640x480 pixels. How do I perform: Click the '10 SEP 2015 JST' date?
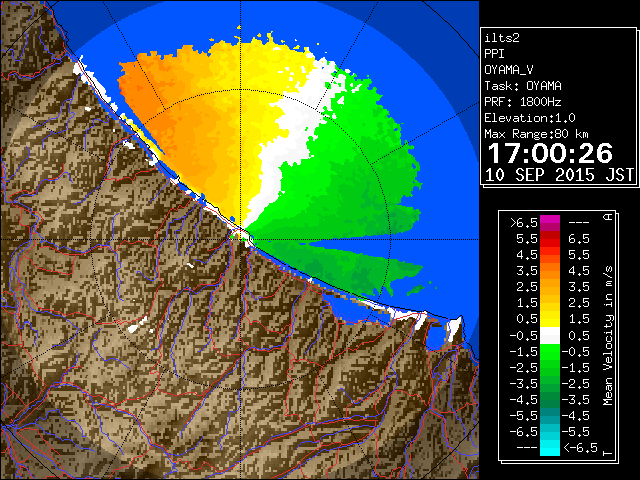[559, 175]
